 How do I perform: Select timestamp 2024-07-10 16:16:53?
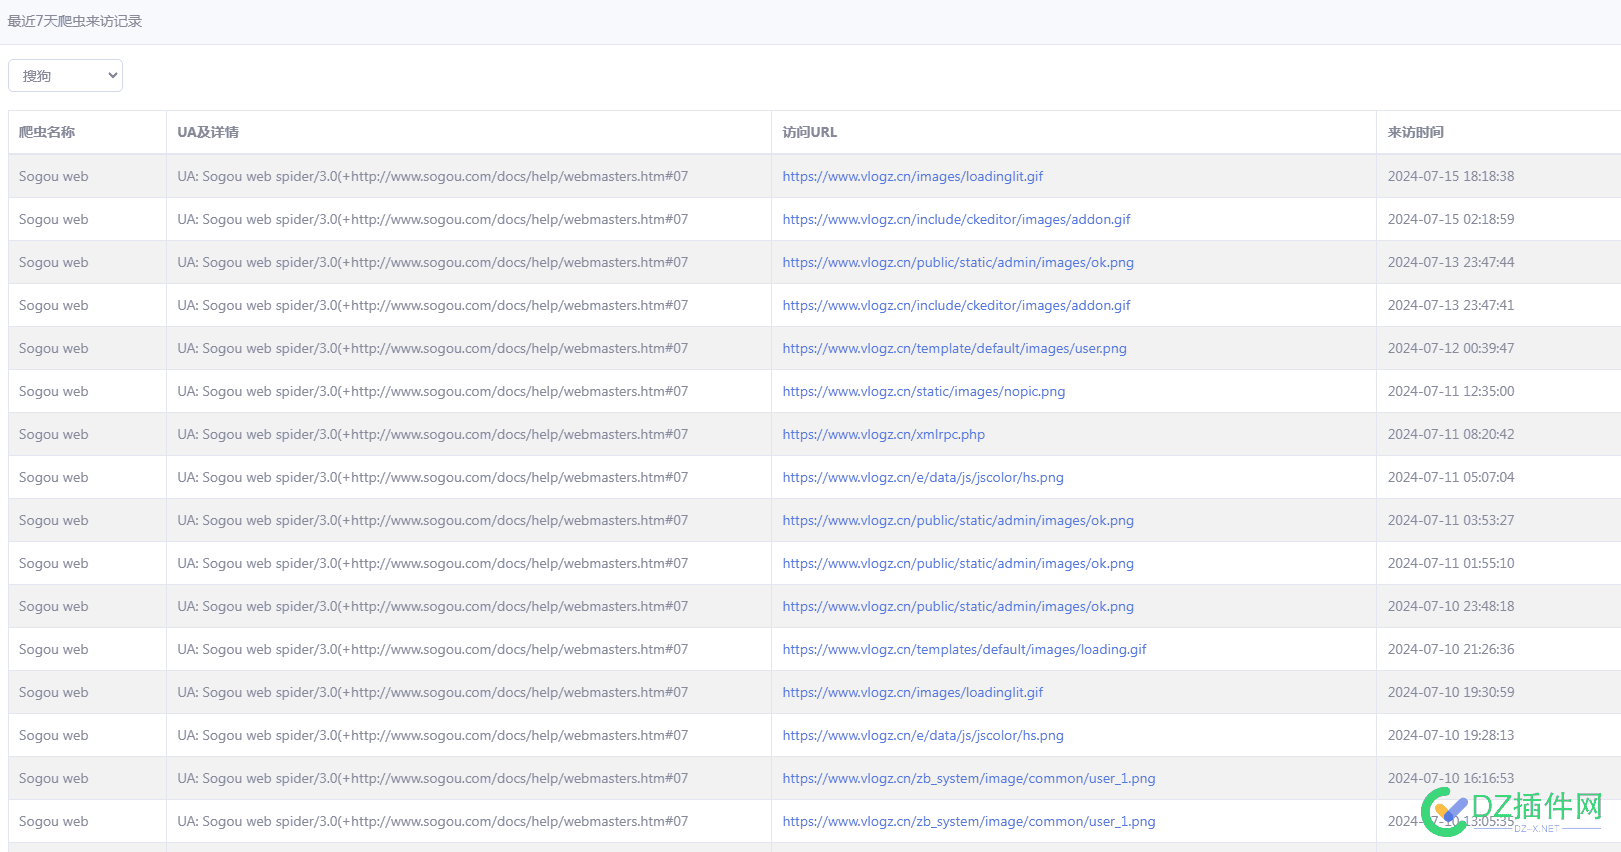[x=1451, y=778]
